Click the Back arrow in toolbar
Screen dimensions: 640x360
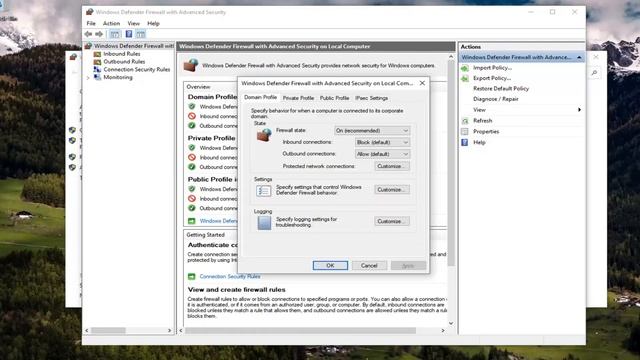coord(88,34)
